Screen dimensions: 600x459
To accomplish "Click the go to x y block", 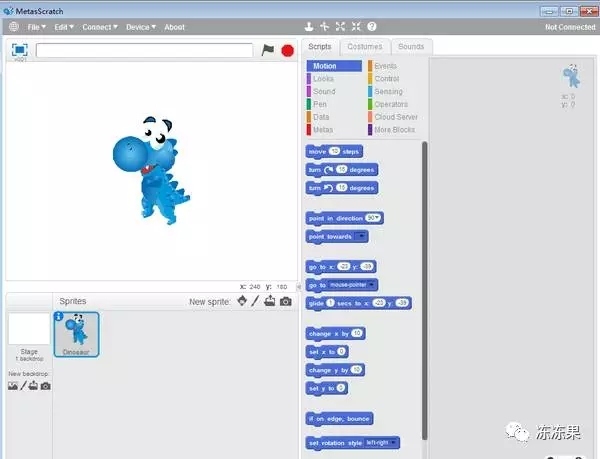I will pos(341,267).
